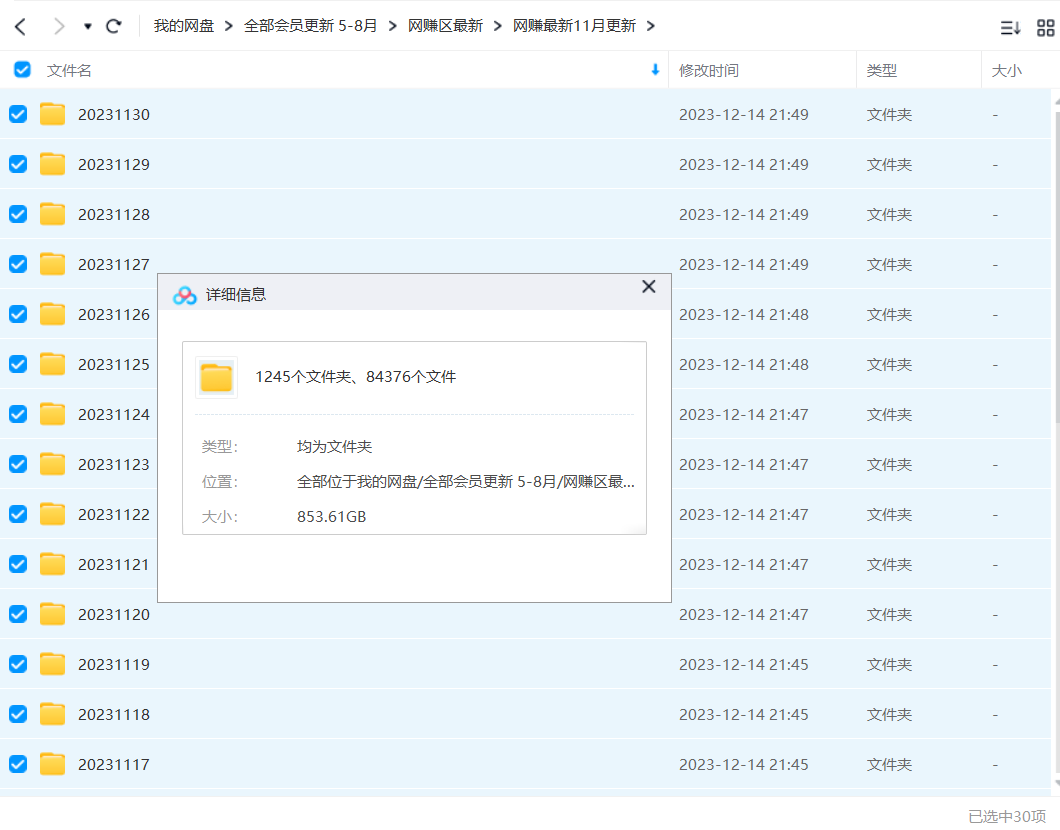Image resolution: width=1060 pixels, height=830 pixels.
Task: Switch to grid view layout
Action: pos(1045,28)
